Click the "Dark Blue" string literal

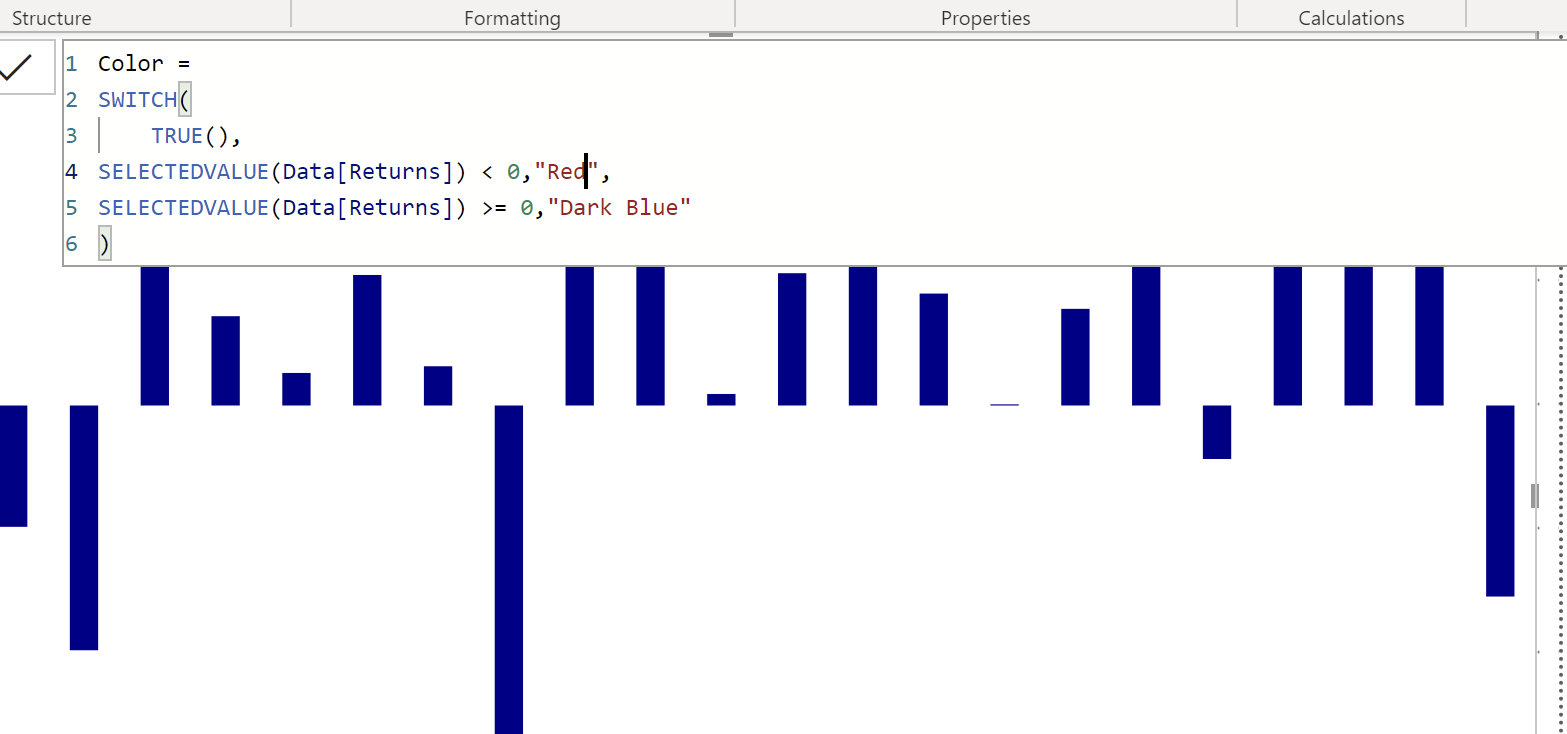(x=620, y=208)
